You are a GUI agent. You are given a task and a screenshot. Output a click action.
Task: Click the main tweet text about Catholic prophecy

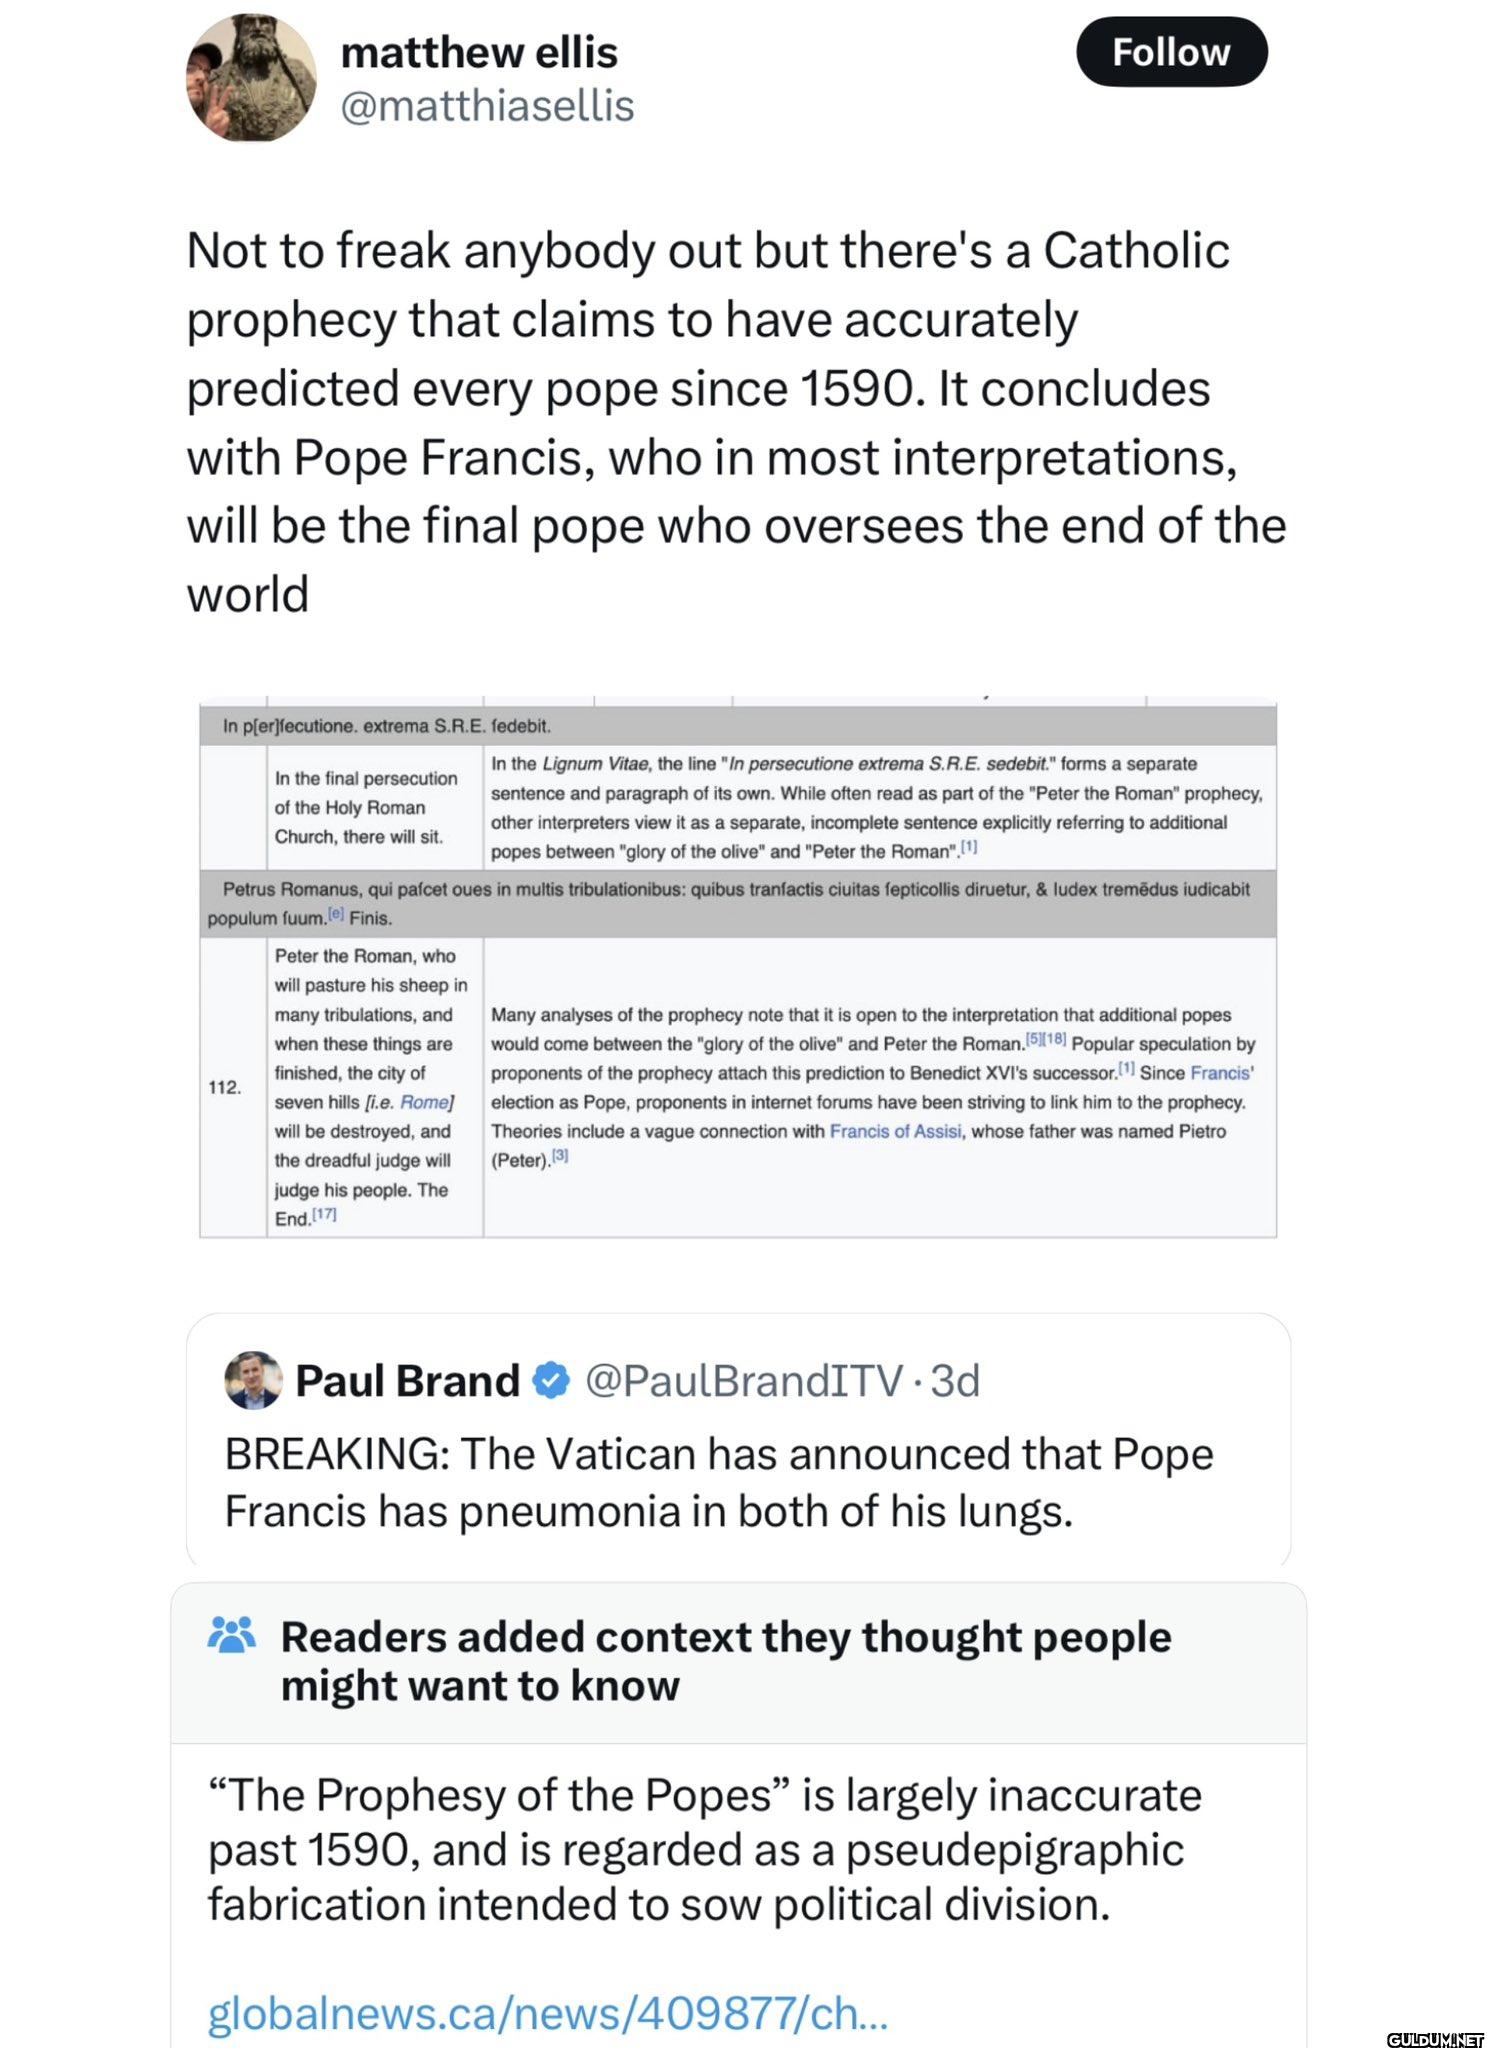(x=736, y=421)
